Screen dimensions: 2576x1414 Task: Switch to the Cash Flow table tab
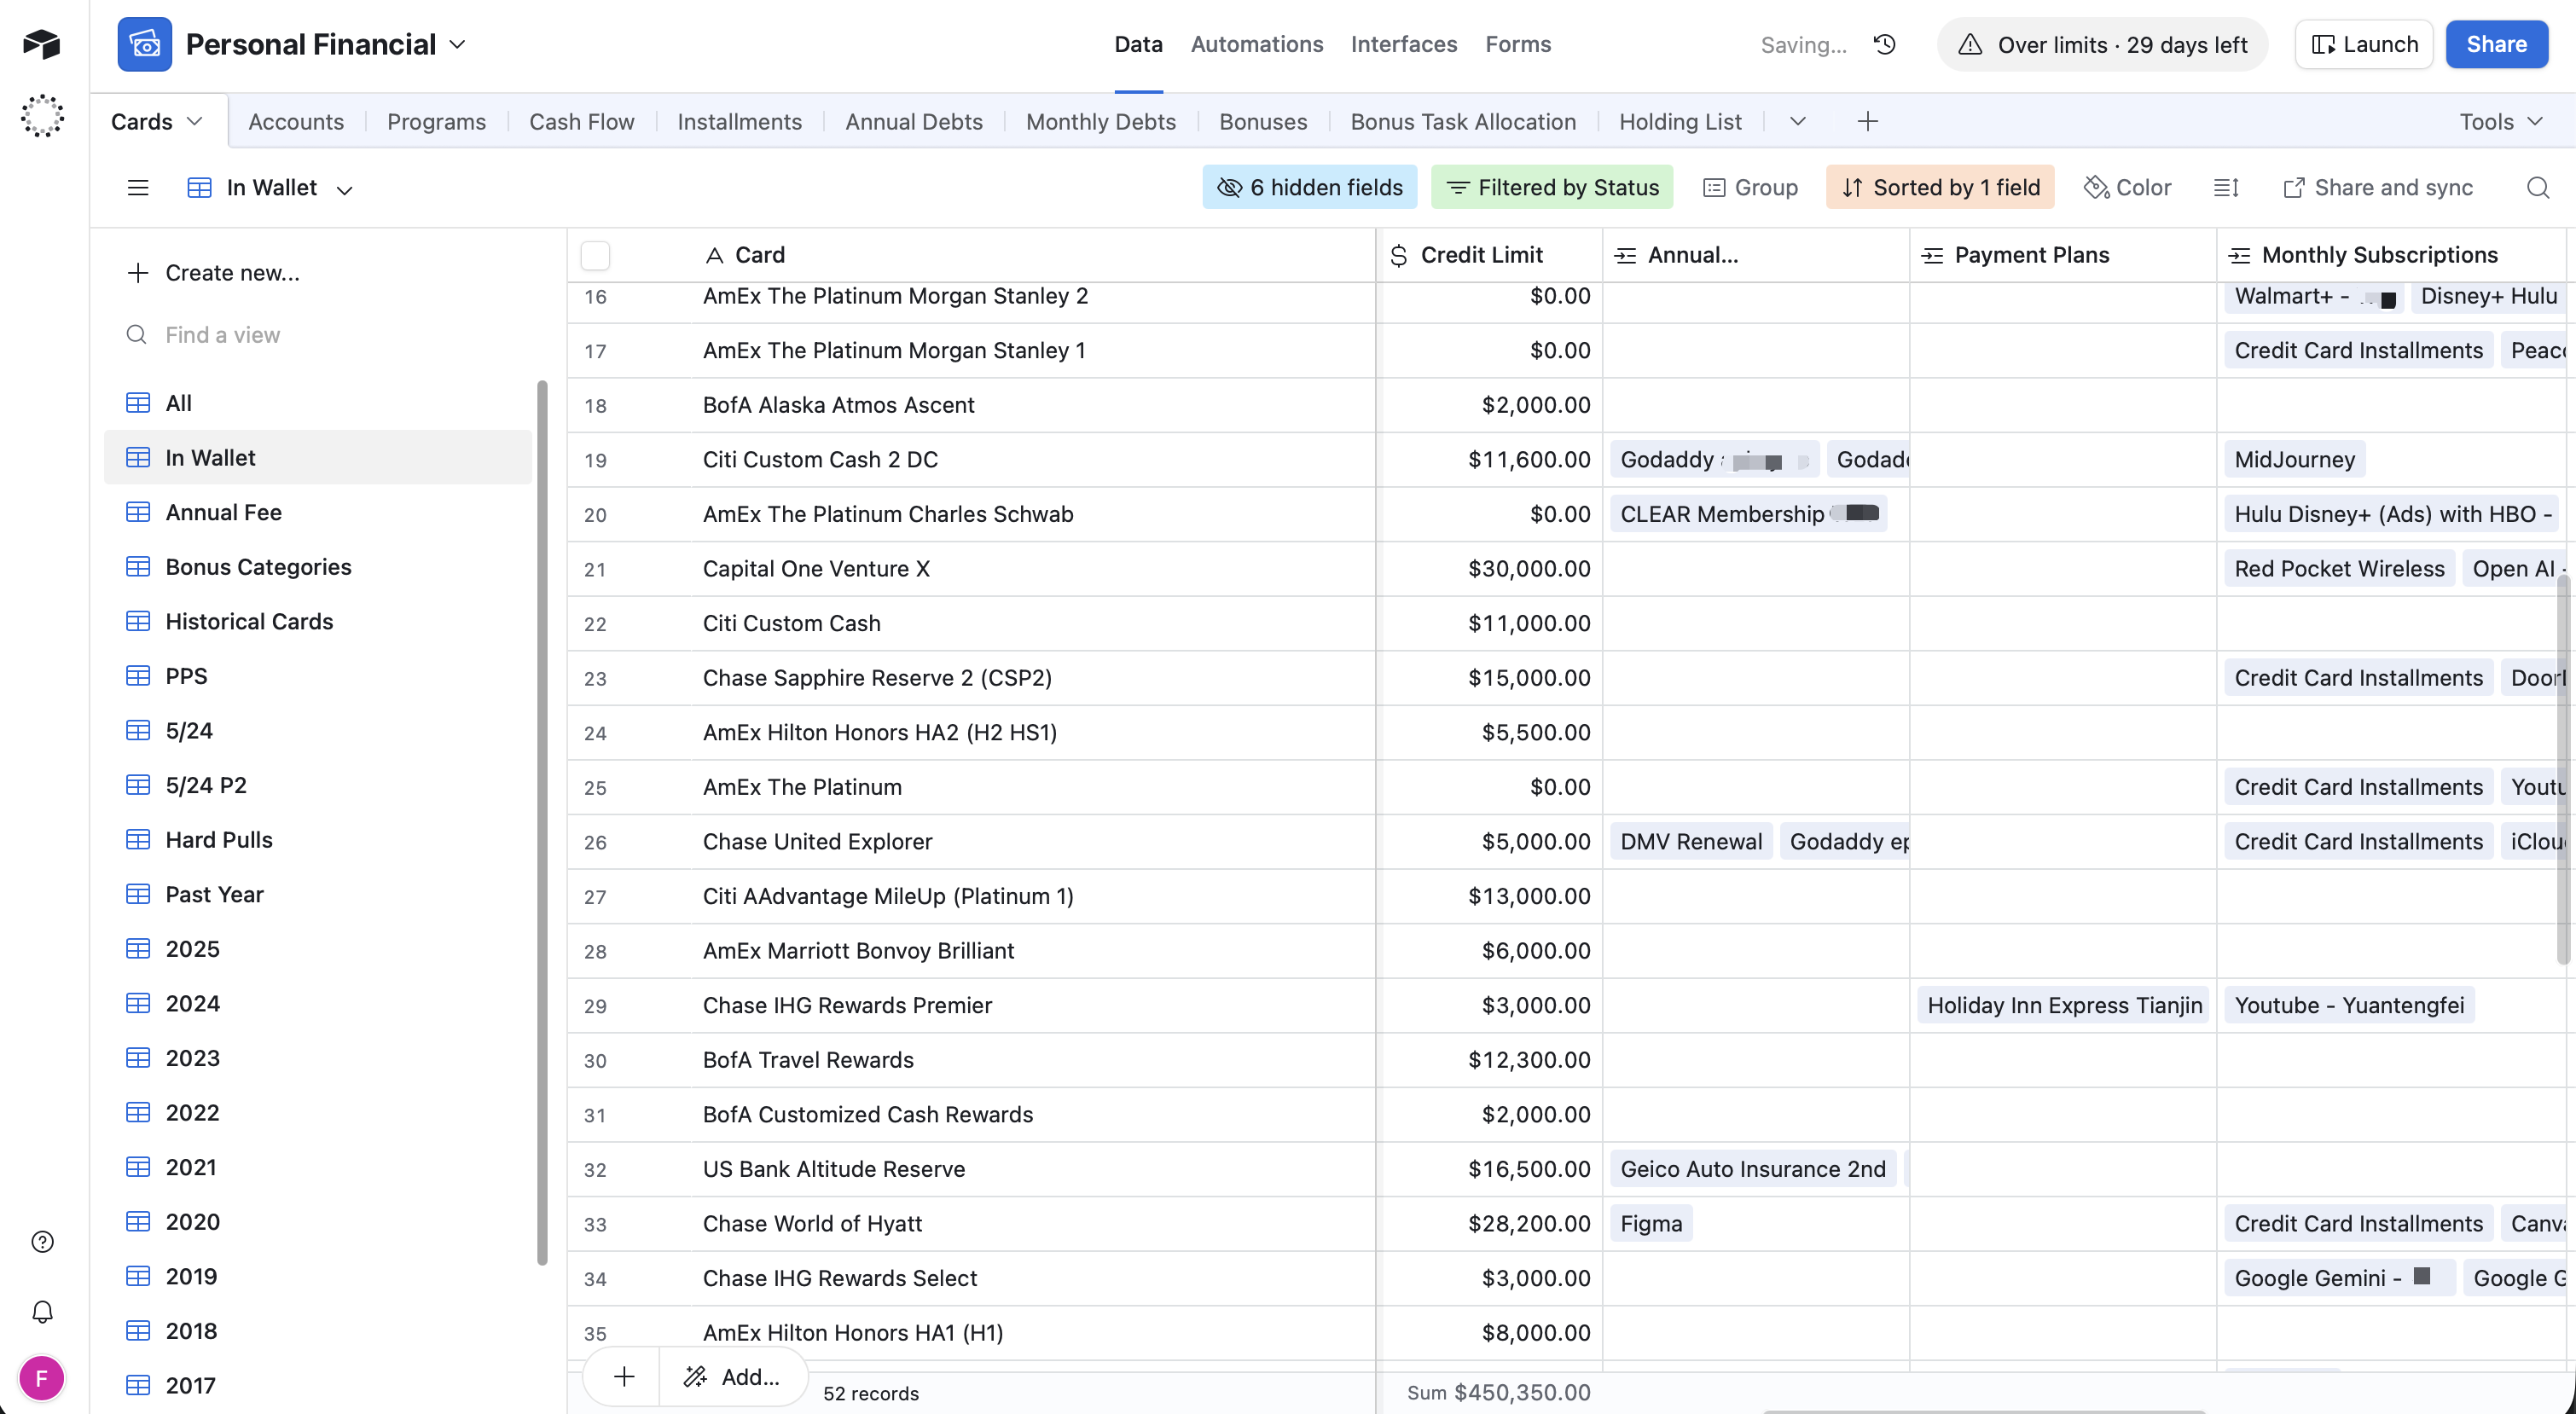[x=581, y=121]
